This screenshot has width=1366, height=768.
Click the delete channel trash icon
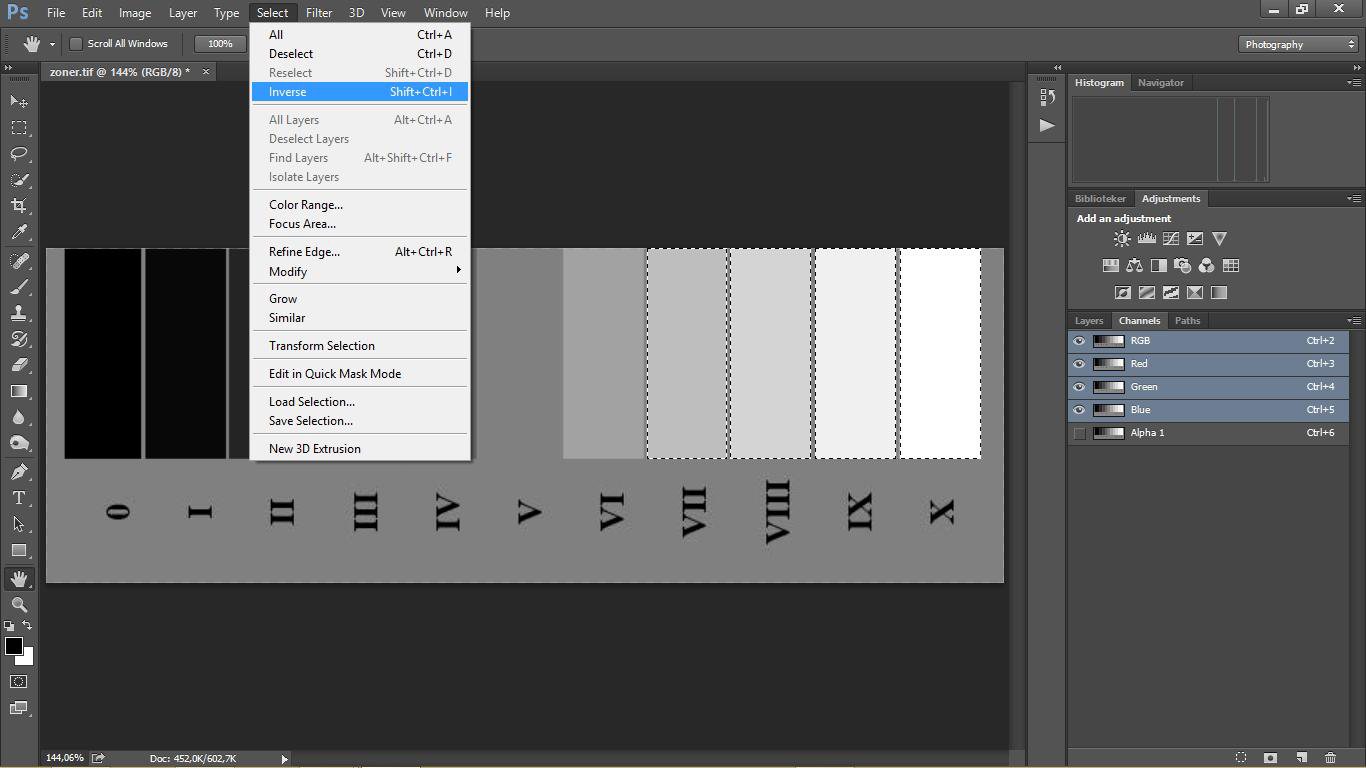[x=1330, y=758]
